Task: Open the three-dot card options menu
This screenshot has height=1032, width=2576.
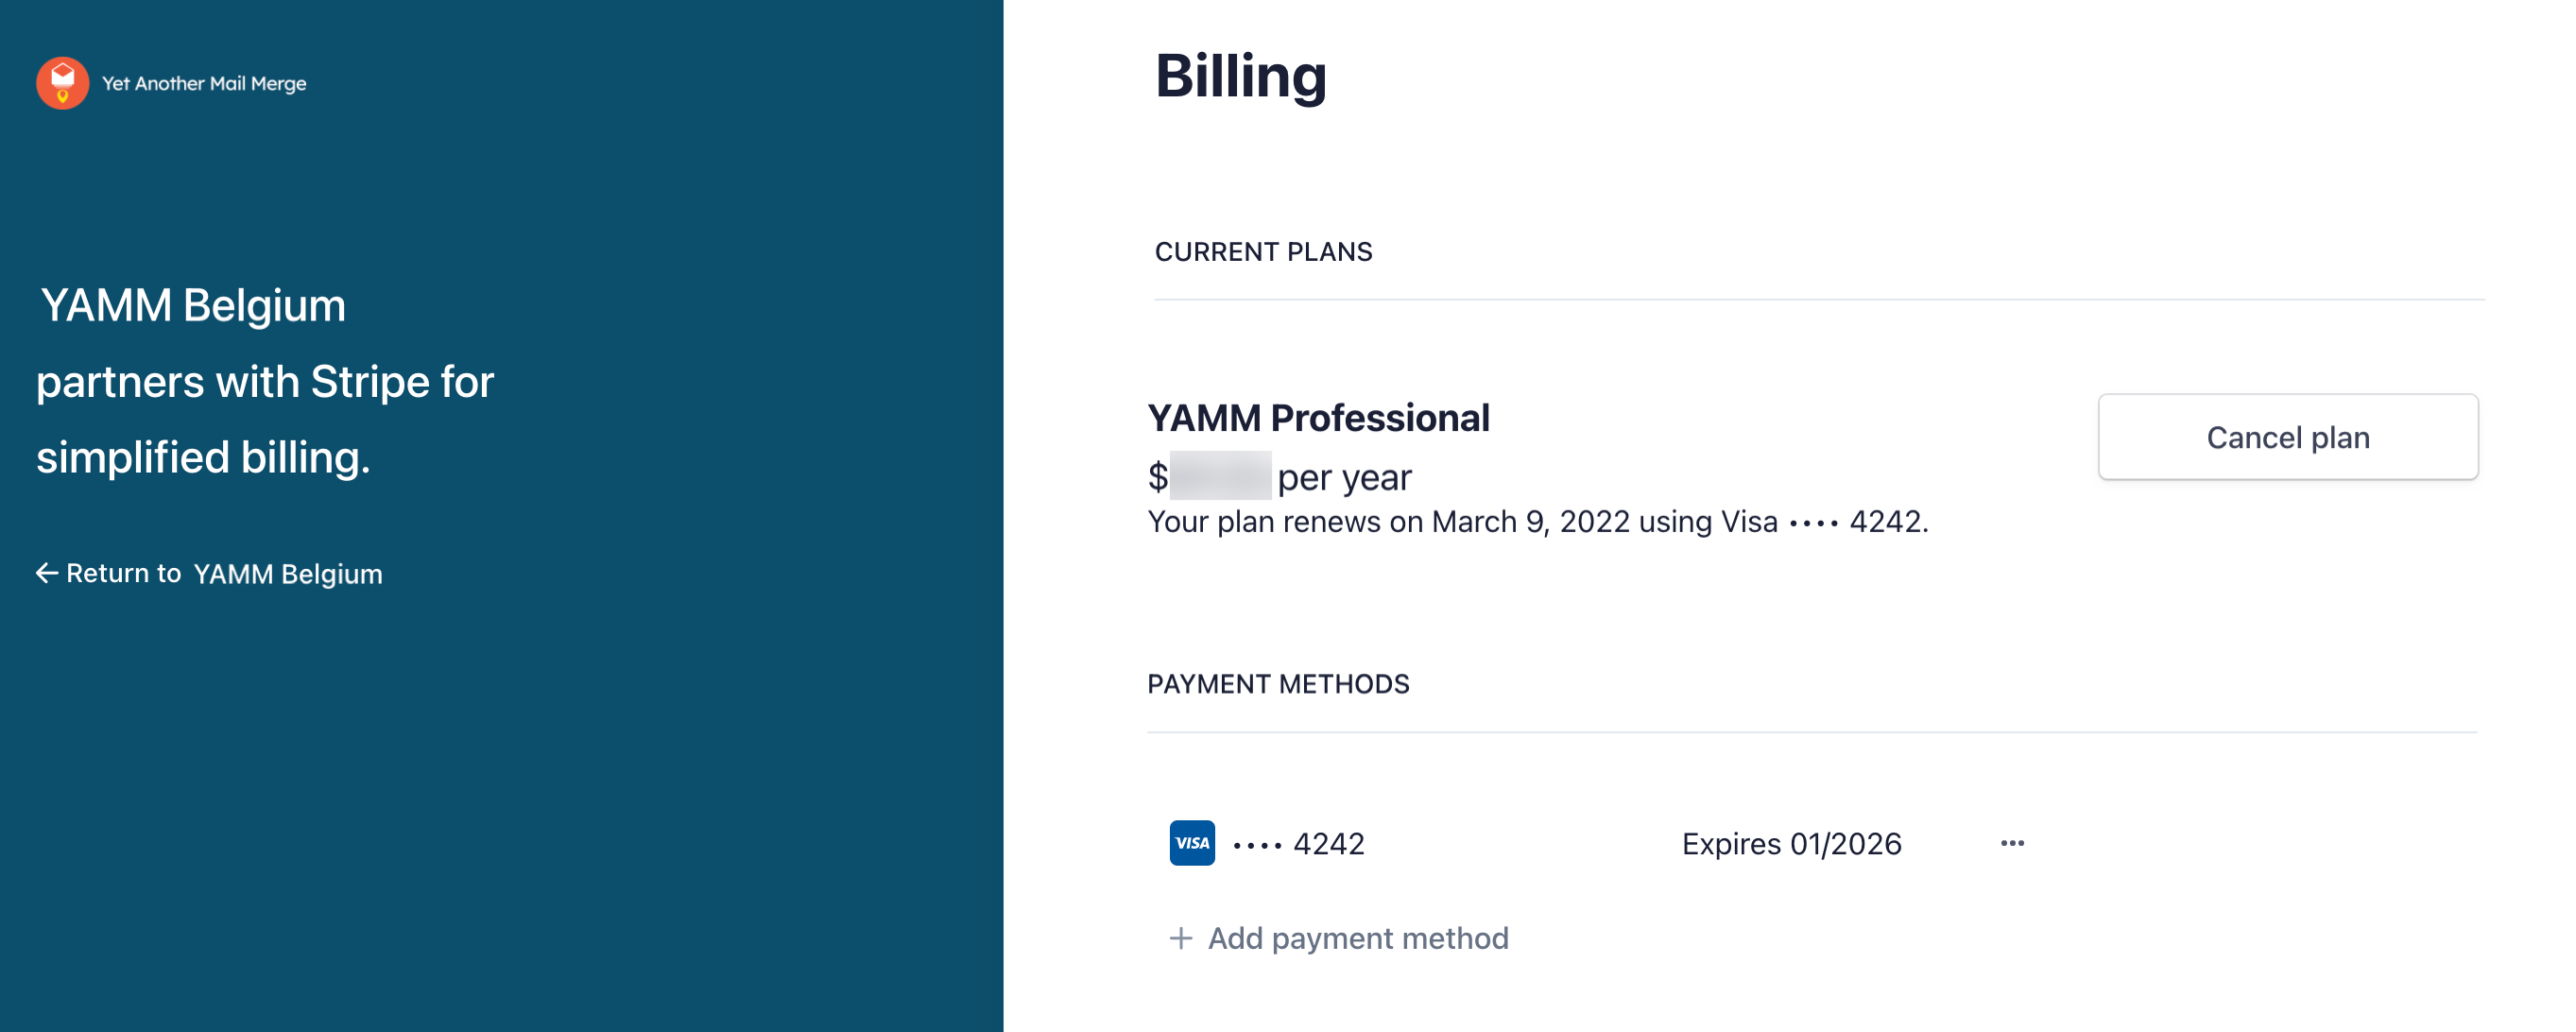Action: tap(2012, 843)
